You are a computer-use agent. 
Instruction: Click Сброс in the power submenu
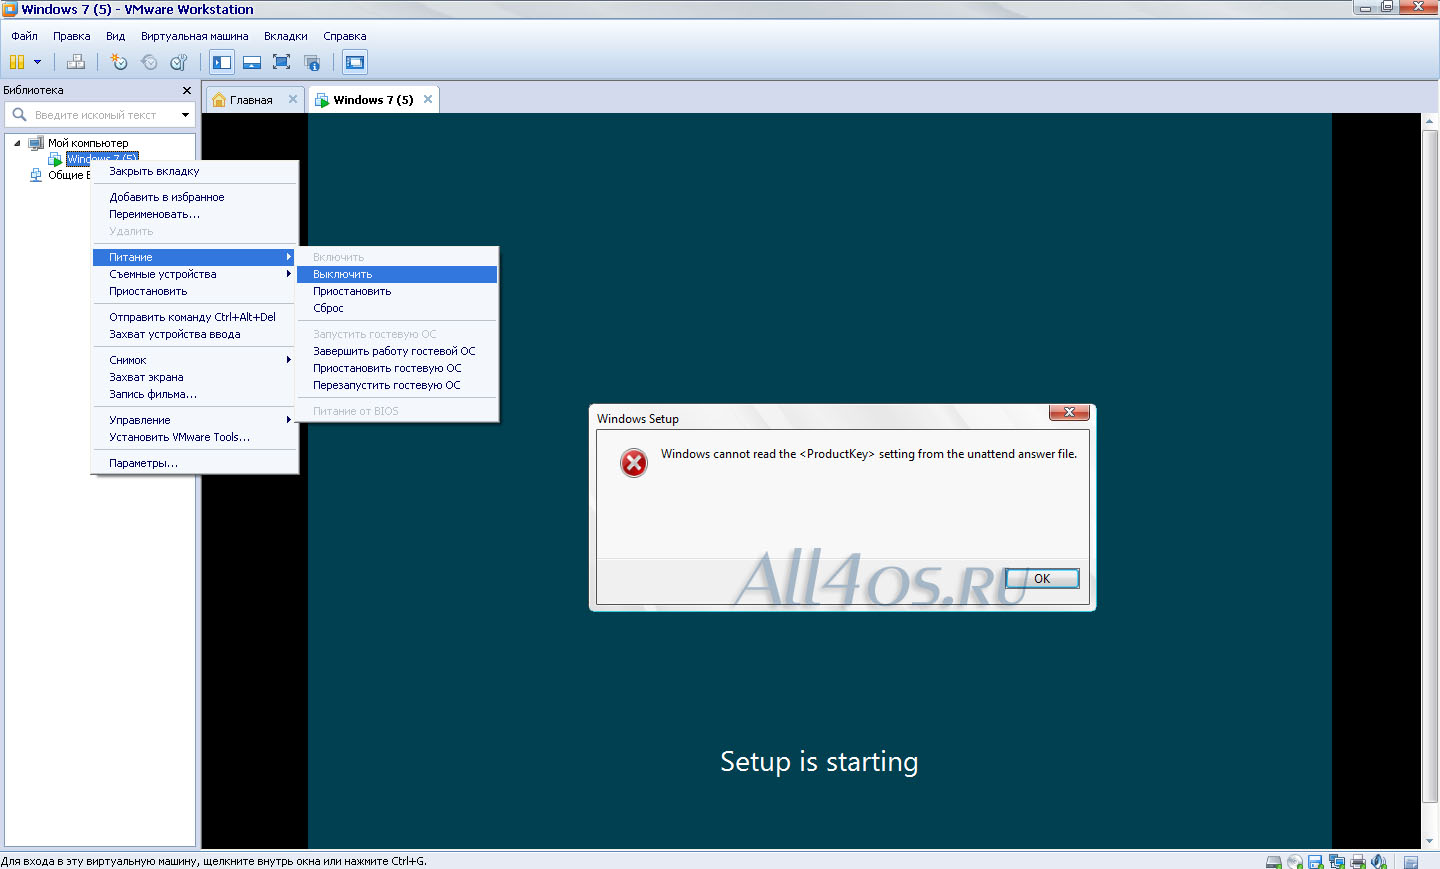point(397,308)
